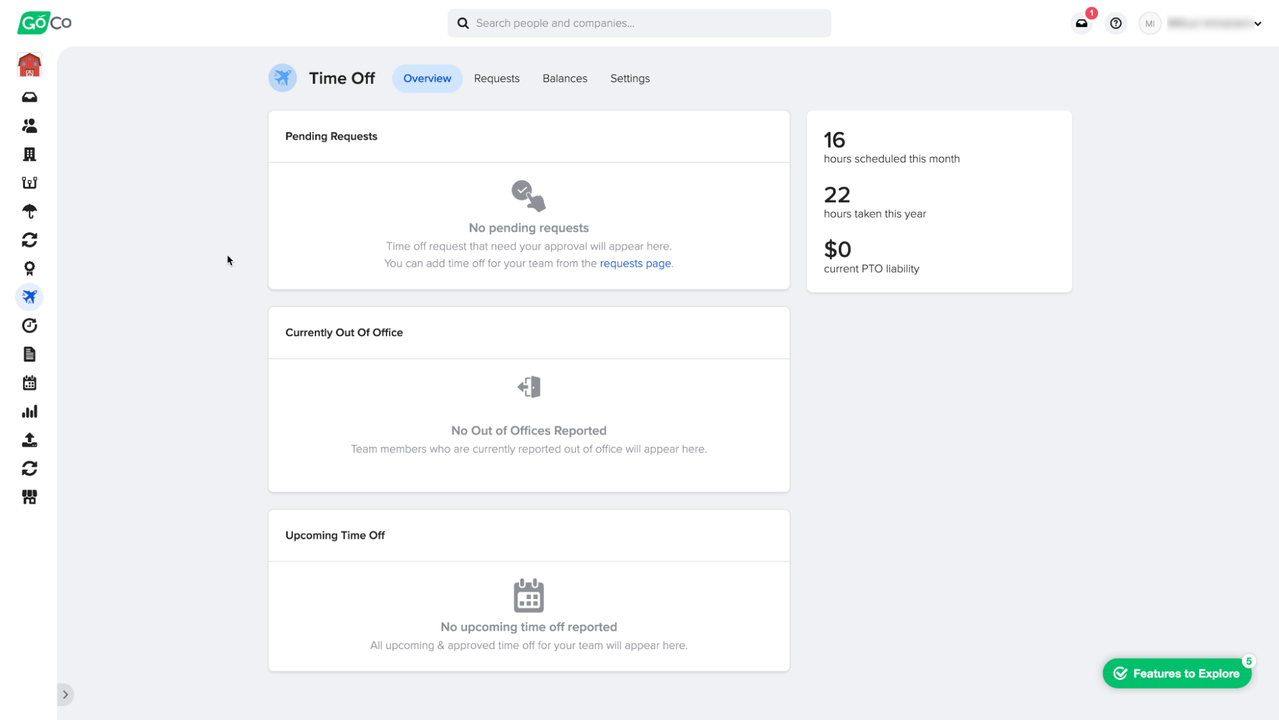Viewport: 1279px width, 720px height.
Task: Expand the user account dropdown menu
Action: (1213, 23)
